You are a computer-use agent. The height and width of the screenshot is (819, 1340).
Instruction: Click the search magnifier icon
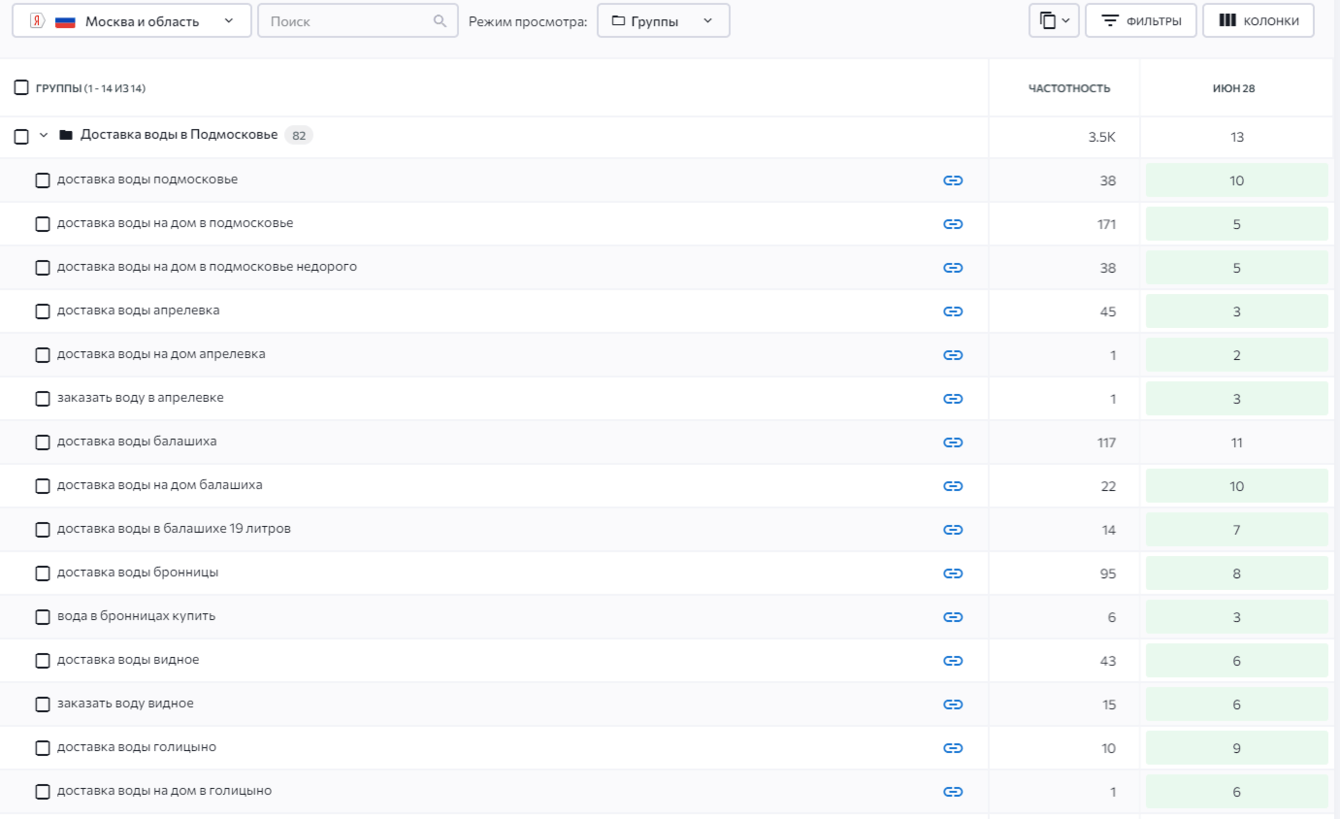point(440,21)
